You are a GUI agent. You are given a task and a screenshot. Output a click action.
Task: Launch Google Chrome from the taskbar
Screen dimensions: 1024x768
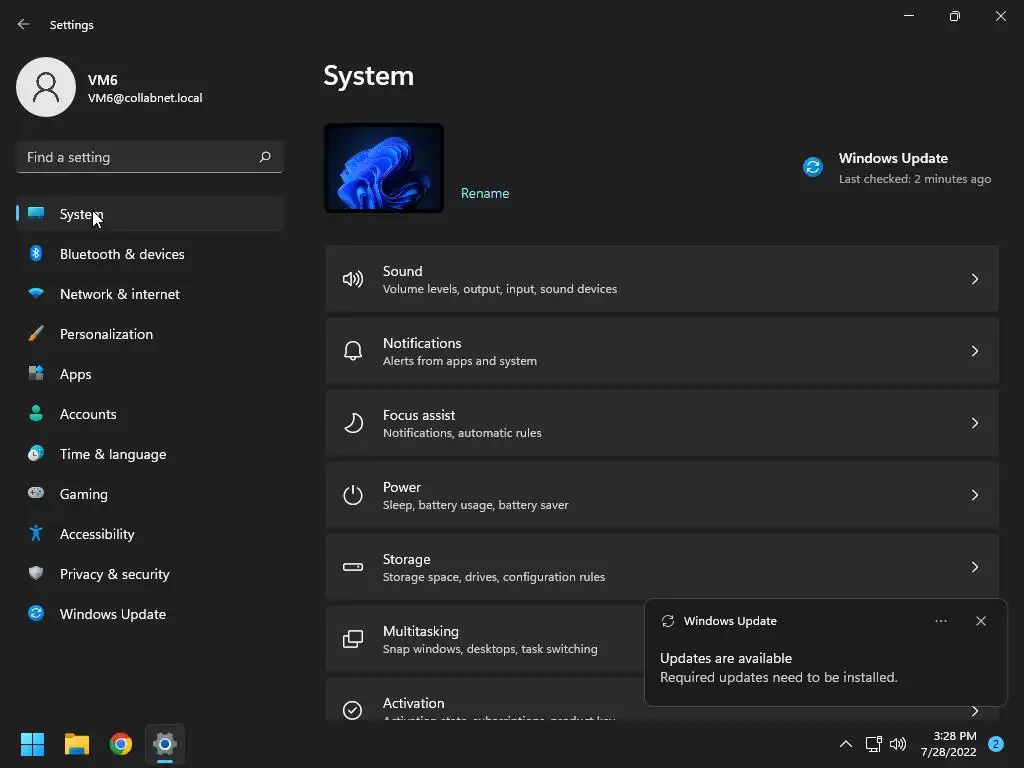click(121, 744)
